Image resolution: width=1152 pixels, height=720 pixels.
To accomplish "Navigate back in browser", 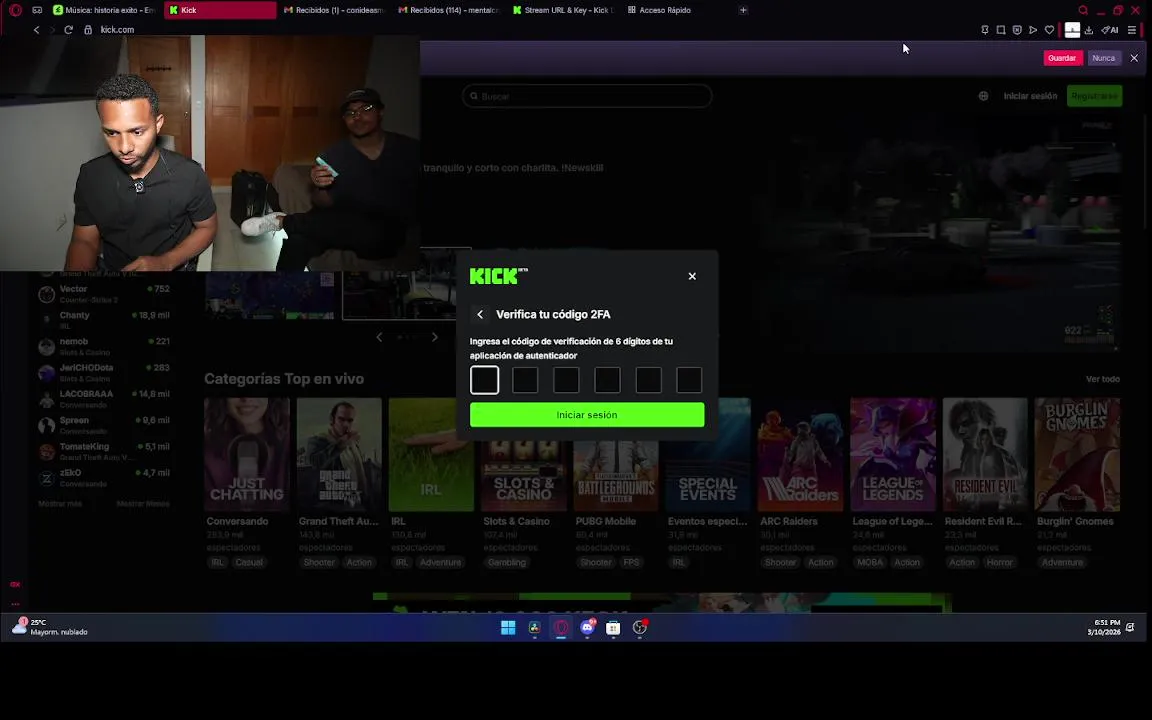I will tap(36, 29).
